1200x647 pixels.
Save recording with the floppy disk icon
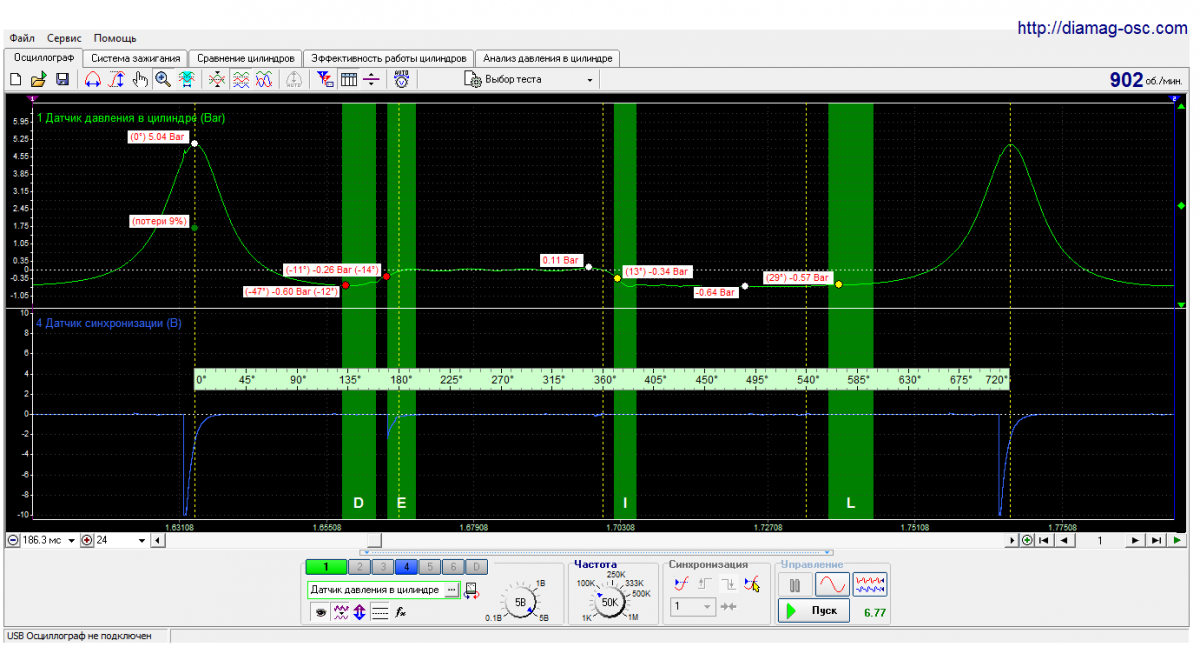61,80
